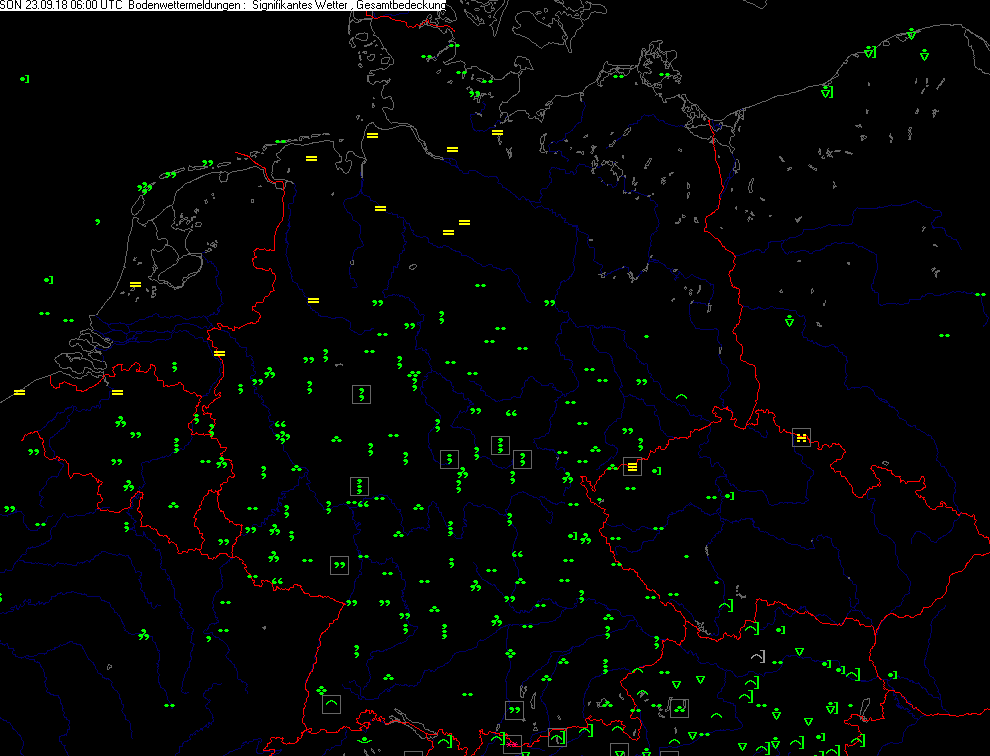Select the topmost boxed green rain symbol
This screenshot has height=756, width=990.
[360, 394]
